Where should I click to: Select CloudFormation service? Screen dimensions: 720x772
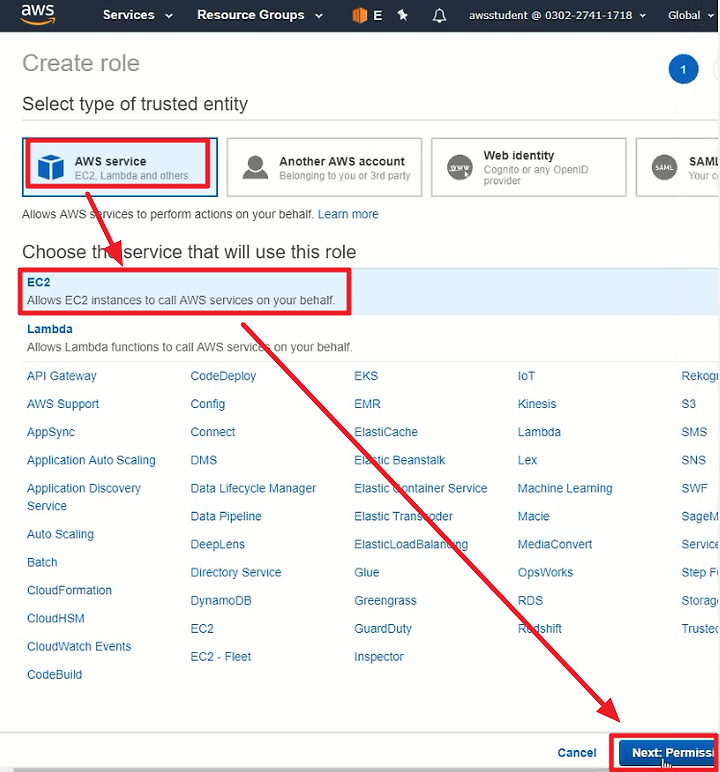click(69, 590)
